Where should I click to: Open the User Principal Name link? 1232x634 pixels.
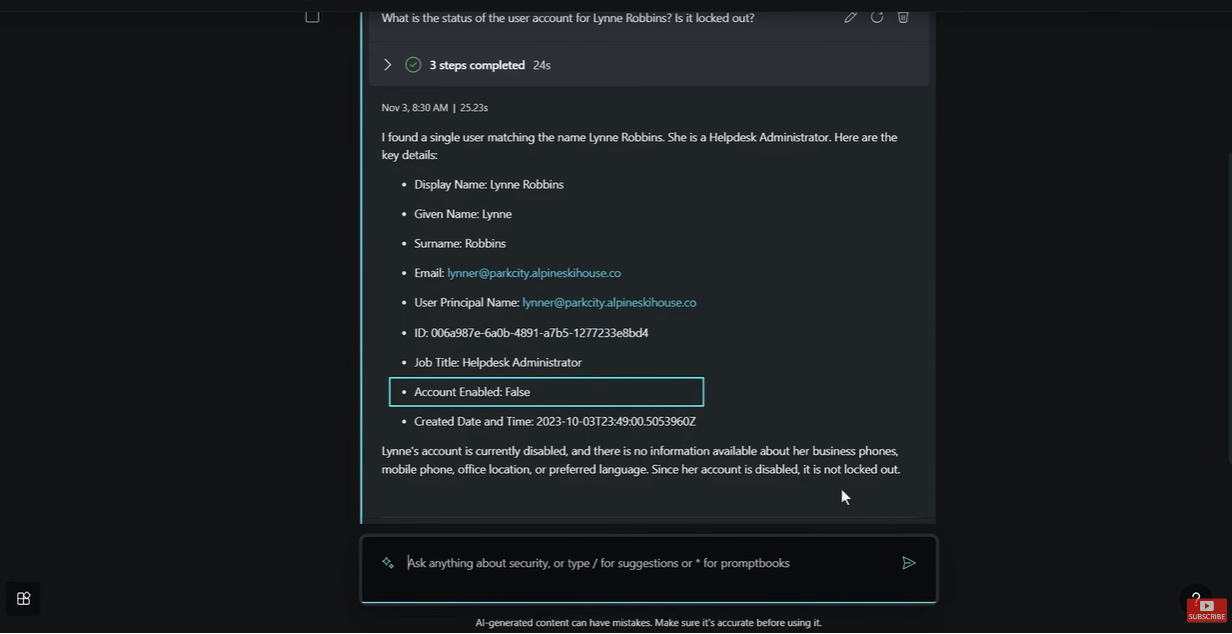(609, 302)
